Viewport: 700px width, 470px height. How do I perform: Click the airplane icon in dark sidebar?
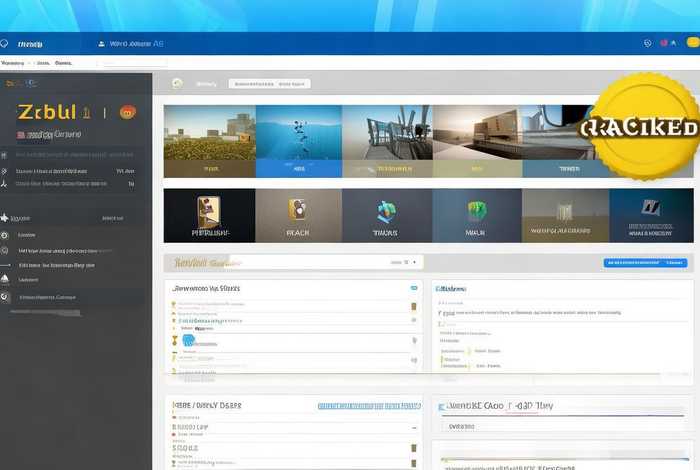[x=6, y=217]
